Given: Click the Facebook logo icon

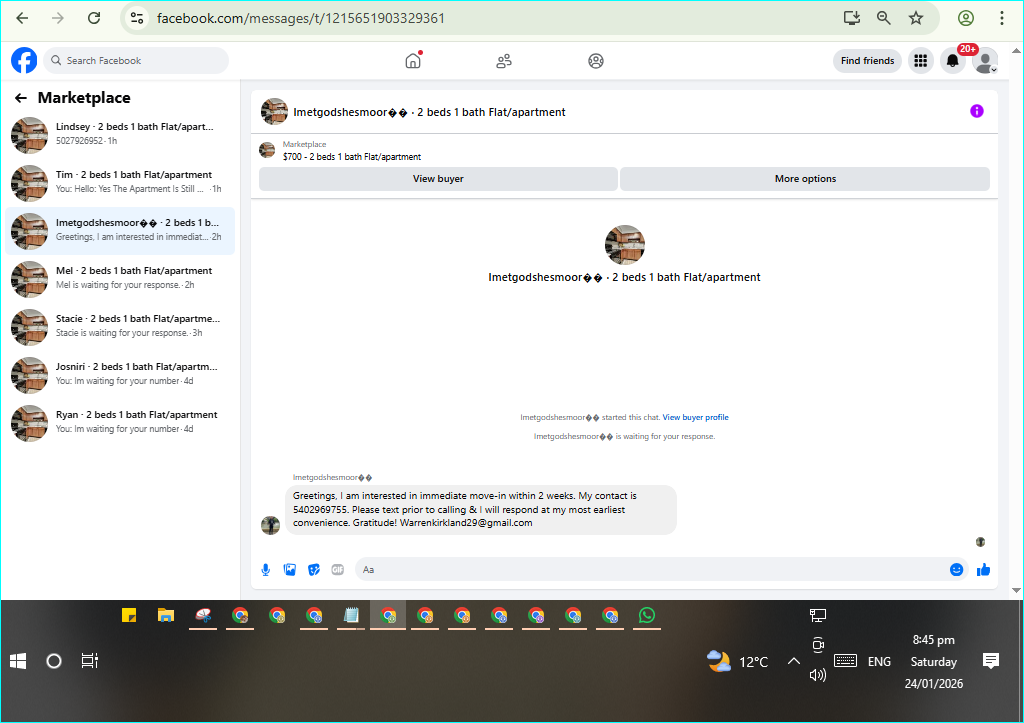Looking at the screenshot, I should pyautogui.click(x=24, y=61).
